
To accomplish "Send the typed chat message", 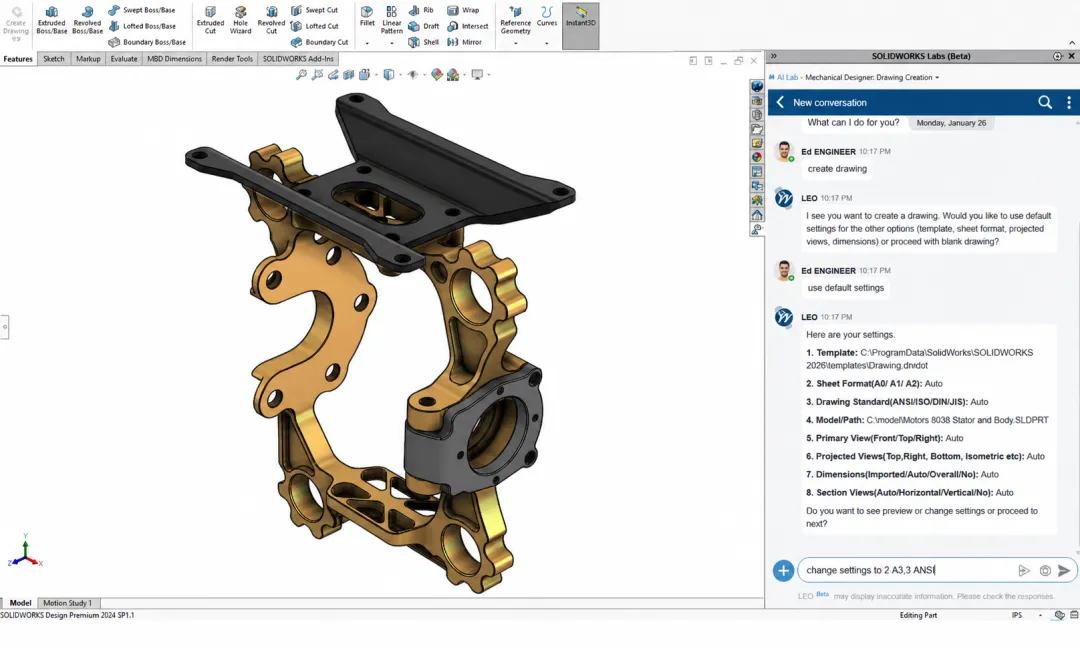I will click(1065, 570).
